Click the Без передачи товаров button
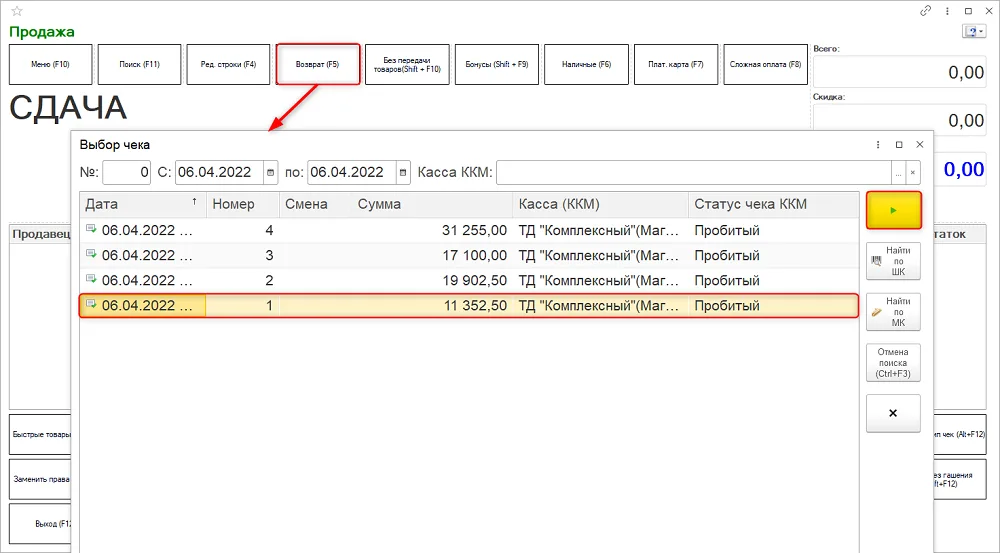The image size is (1000, 553). coord(408,64)
